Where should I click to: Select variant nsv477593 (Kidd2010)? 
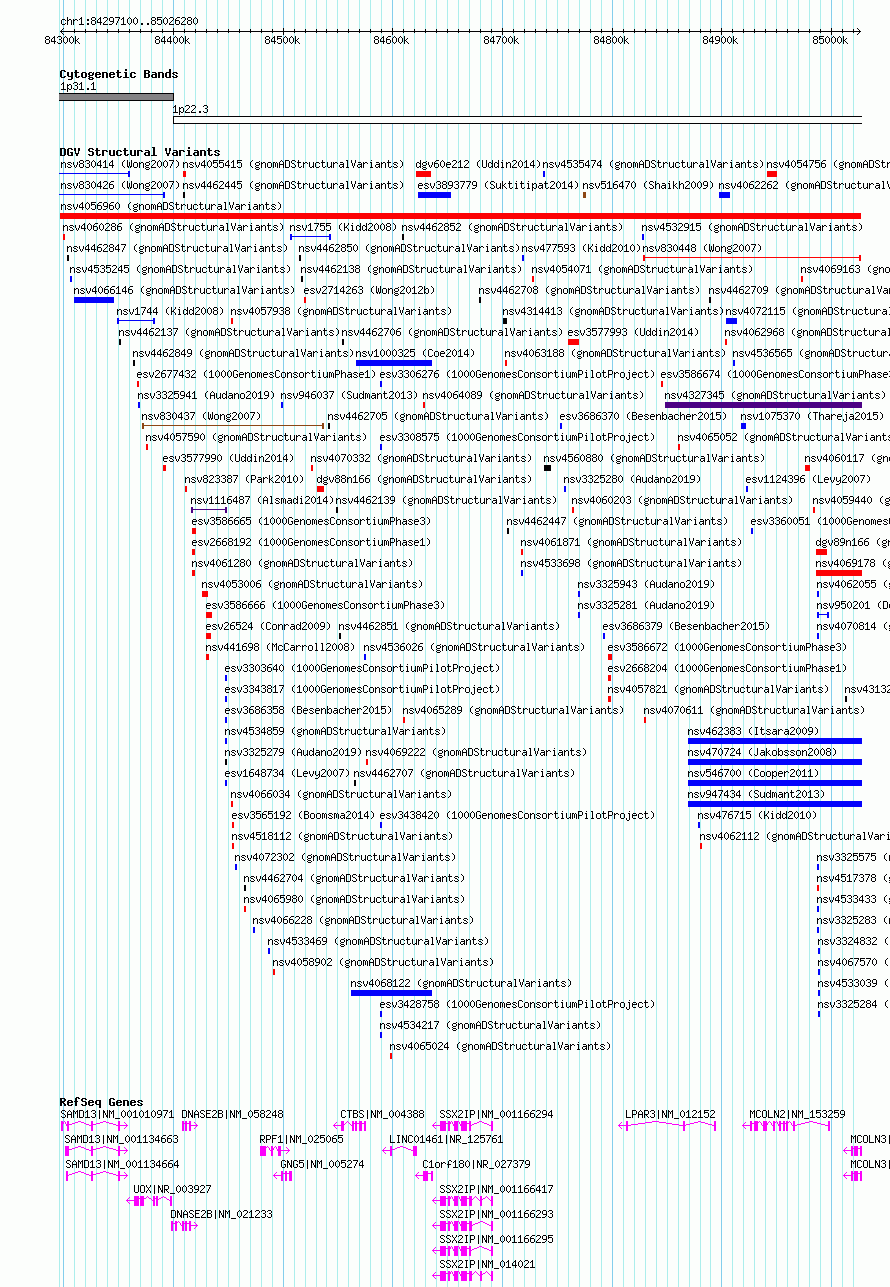(580, 248)
